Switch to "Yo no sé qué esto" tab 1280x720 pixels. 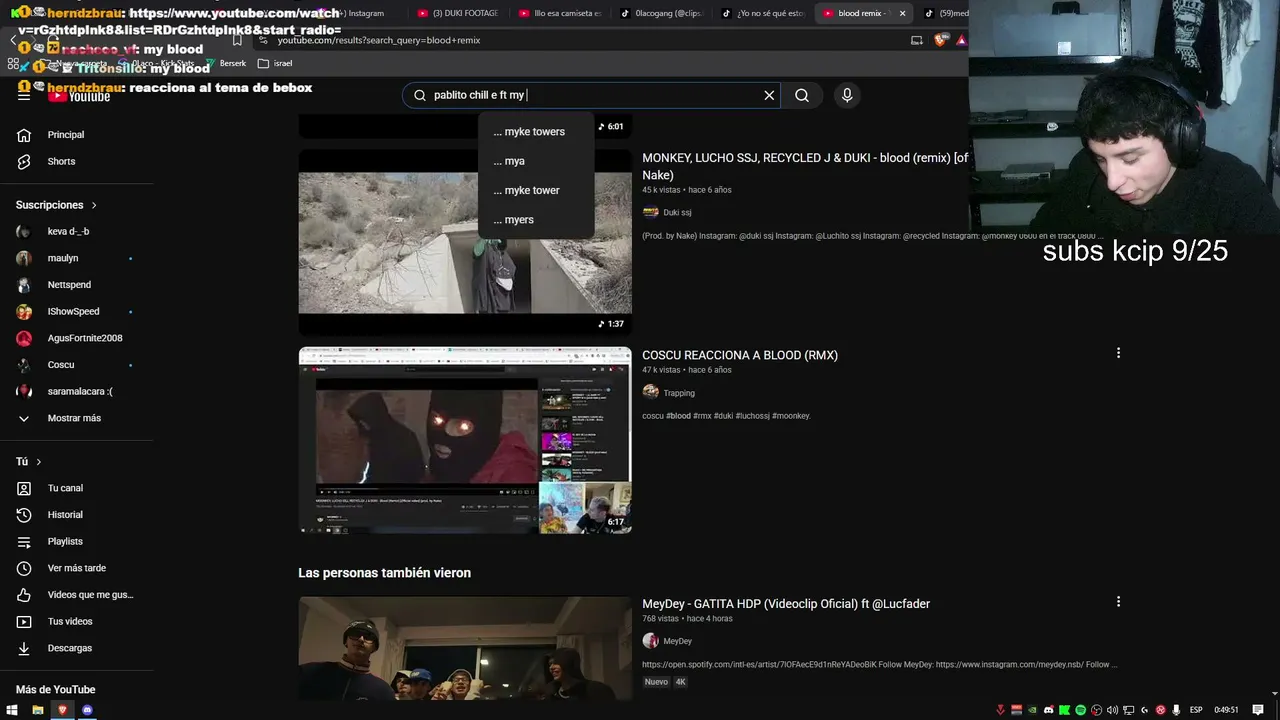coord(764,13)
